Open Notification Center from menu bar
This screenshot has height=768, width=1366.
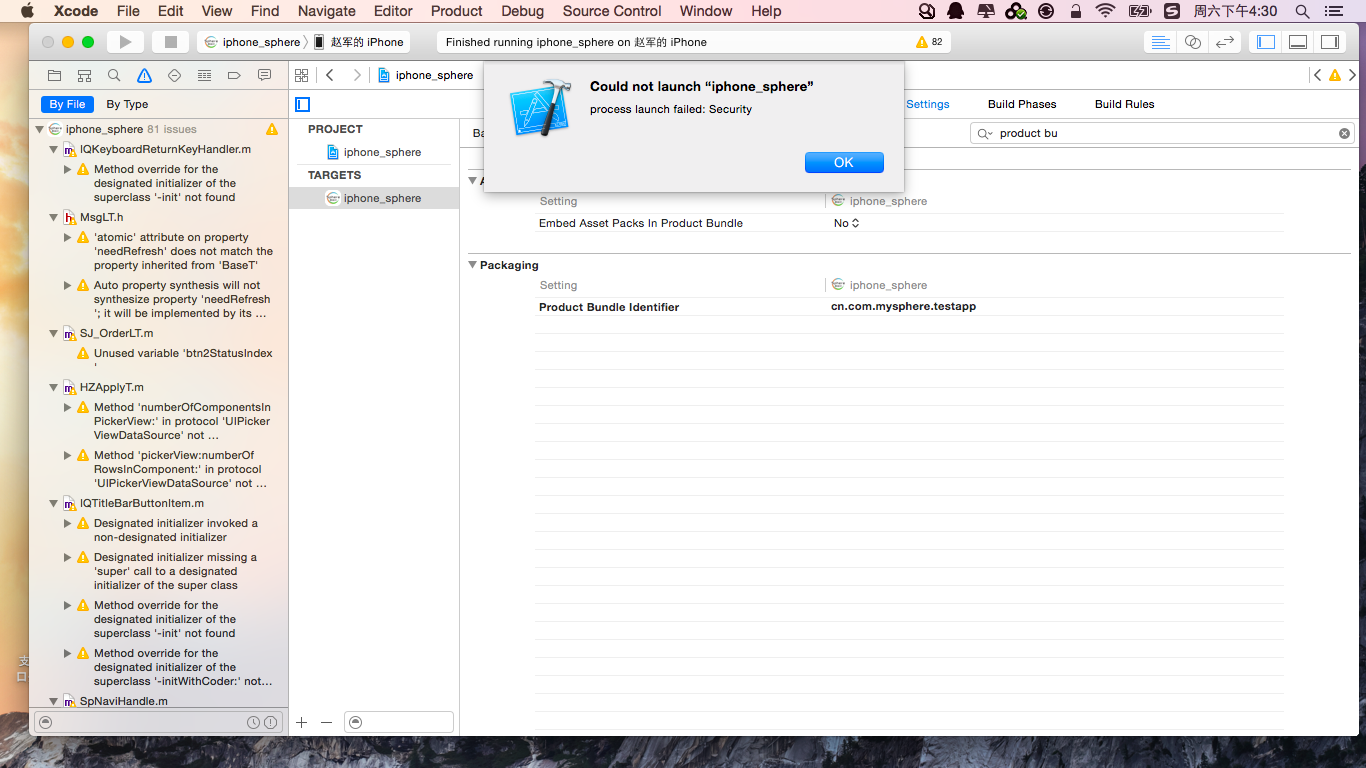1332,11
